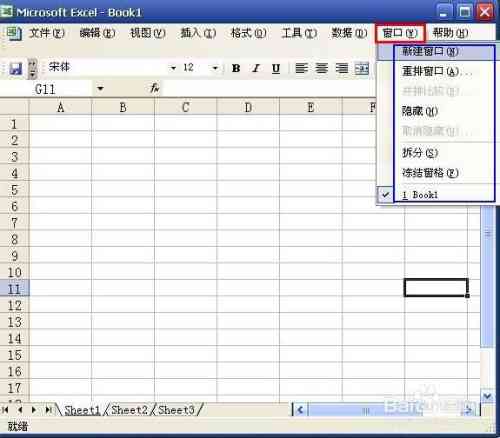Toggle Italic formatting button
500x438 pixels.
point(256,68)
